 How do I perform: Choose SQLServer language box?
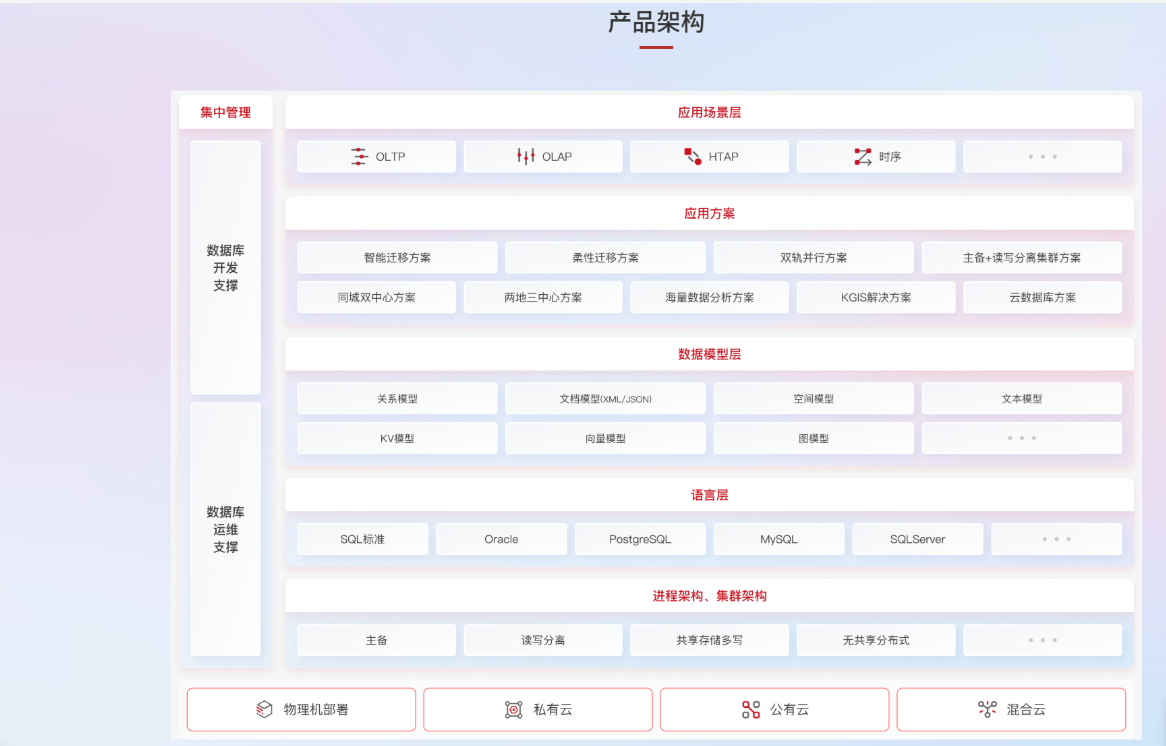click(918, 539)
